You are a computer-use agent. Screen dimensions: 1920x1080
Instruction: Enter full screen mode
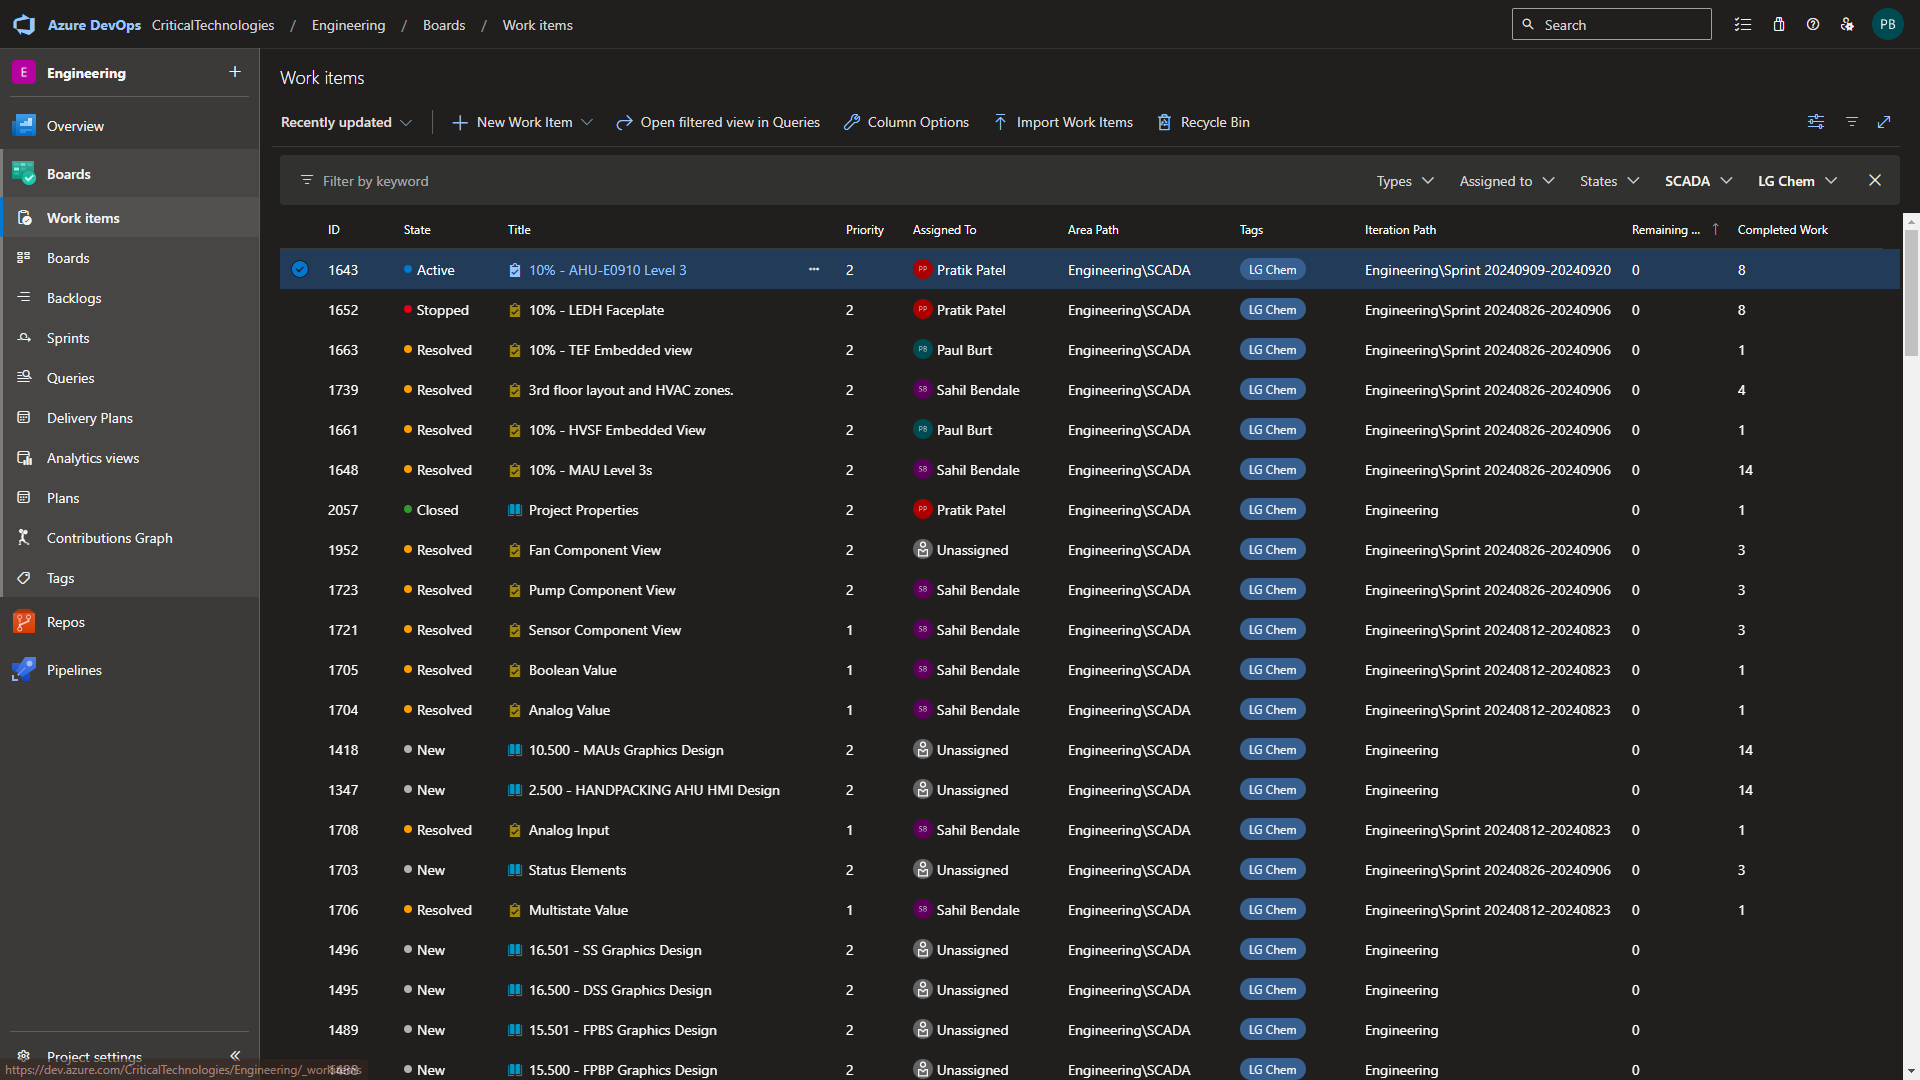1884,122
